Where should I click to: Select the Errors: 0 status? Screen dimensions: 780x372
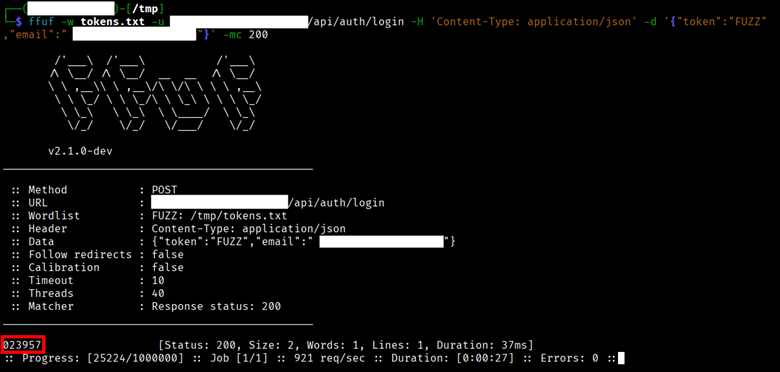(568, 358)
